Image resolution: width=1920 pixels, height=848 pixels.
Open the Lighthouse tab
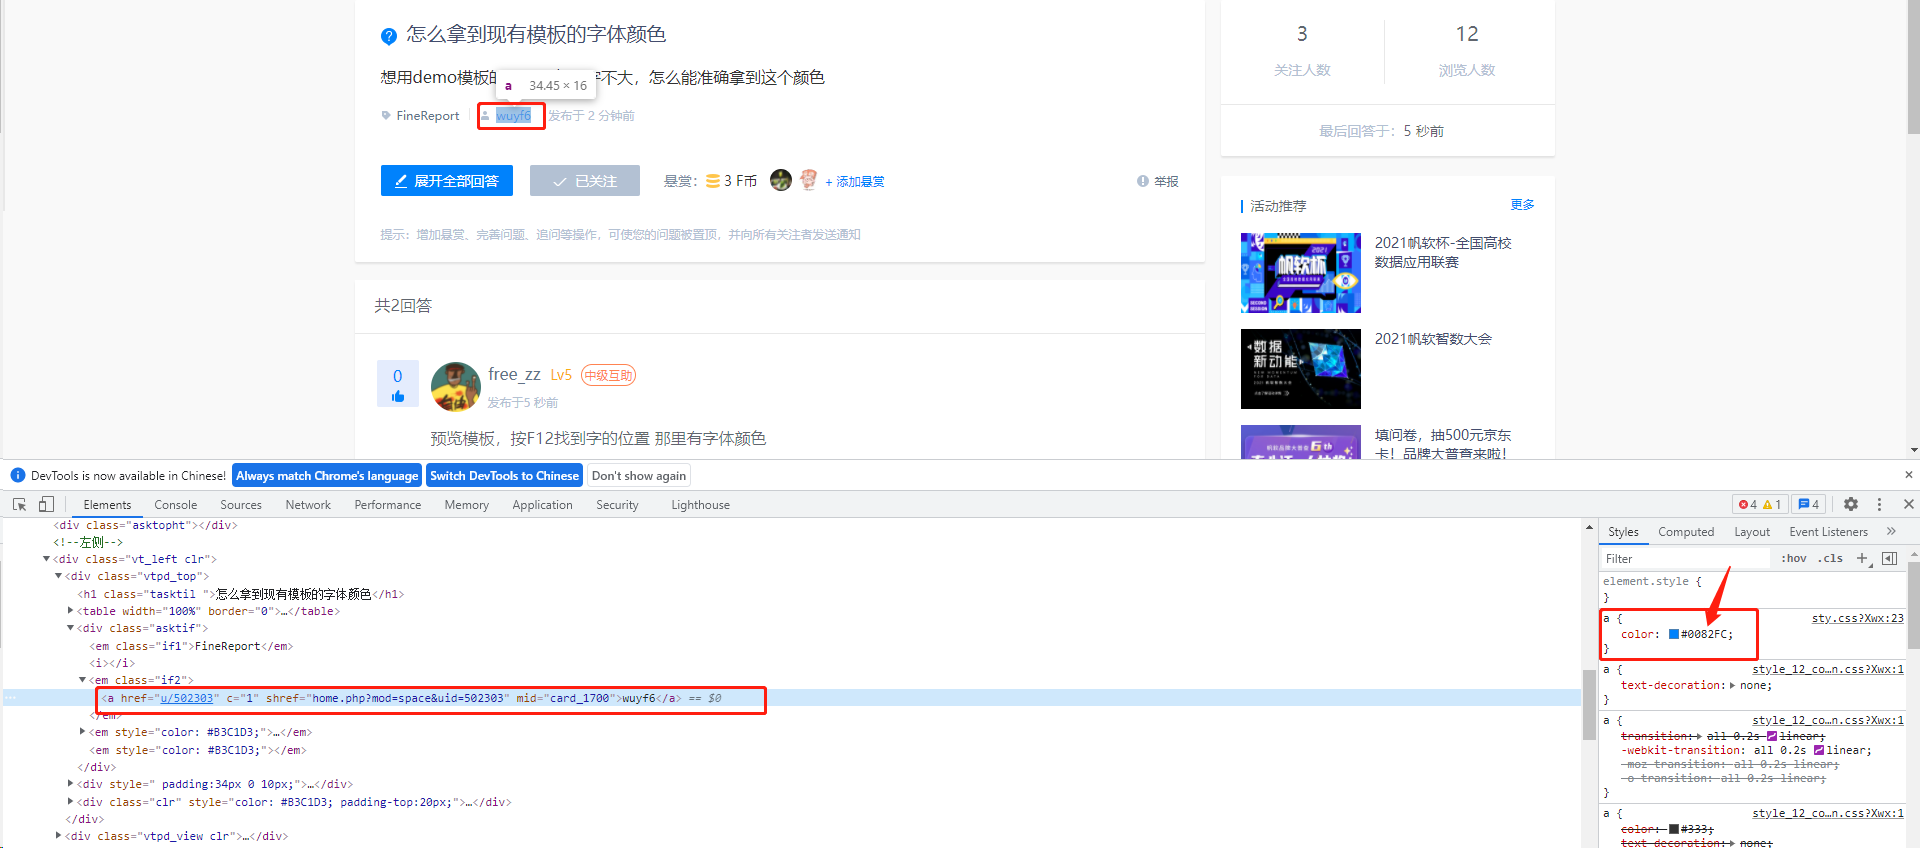tap(700, 505)
